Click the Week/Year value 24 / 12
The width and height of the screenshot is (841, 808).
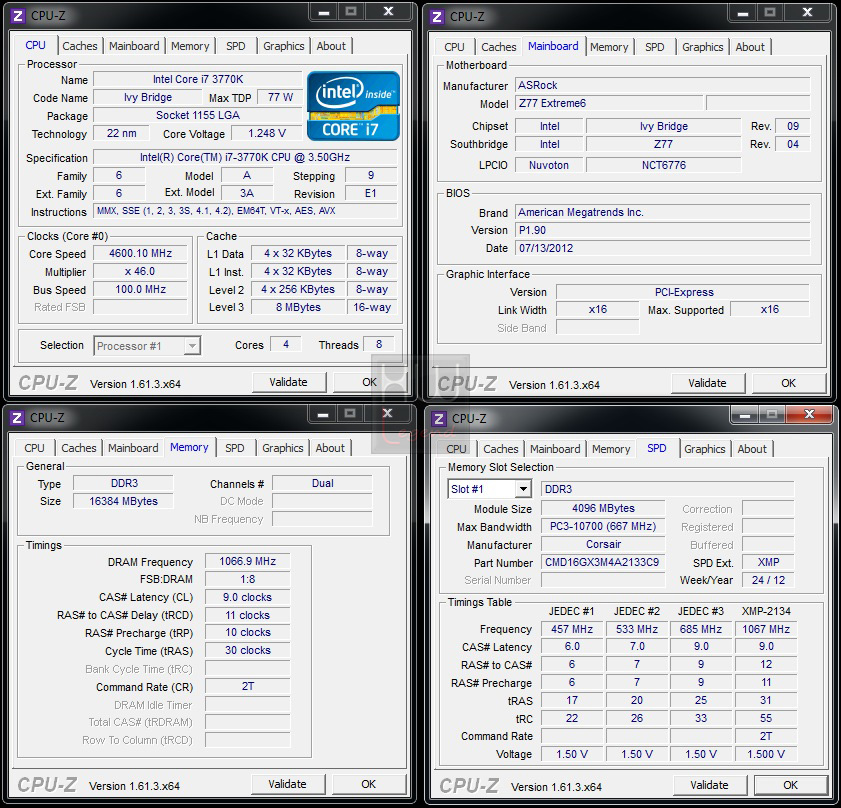[768, 581]
